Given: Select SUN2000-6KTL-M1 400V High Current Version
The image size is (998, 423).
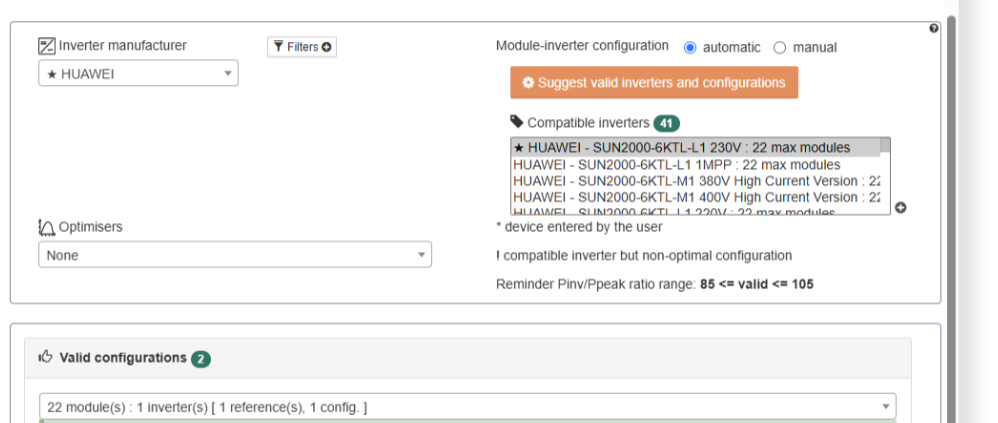Looking at the screenshot, I should pos(696,197).
